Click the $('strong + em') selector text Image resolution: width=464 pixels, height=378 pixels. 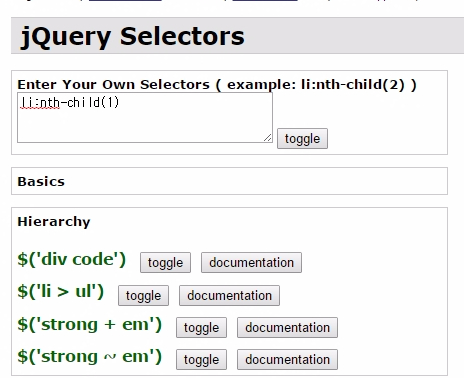tap(90, 324)
